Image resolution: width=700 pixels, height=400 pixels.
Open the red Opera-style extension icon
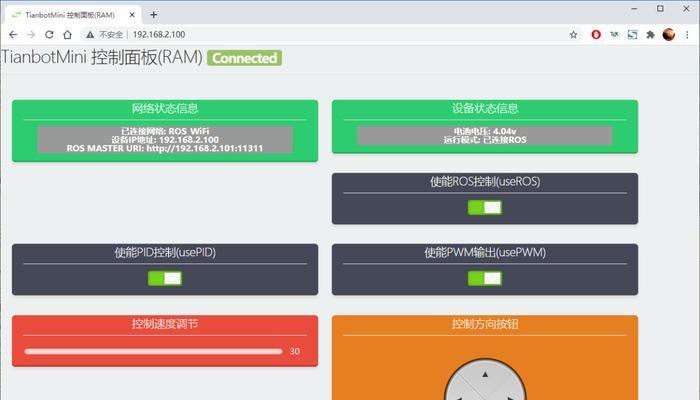(596, 34)
